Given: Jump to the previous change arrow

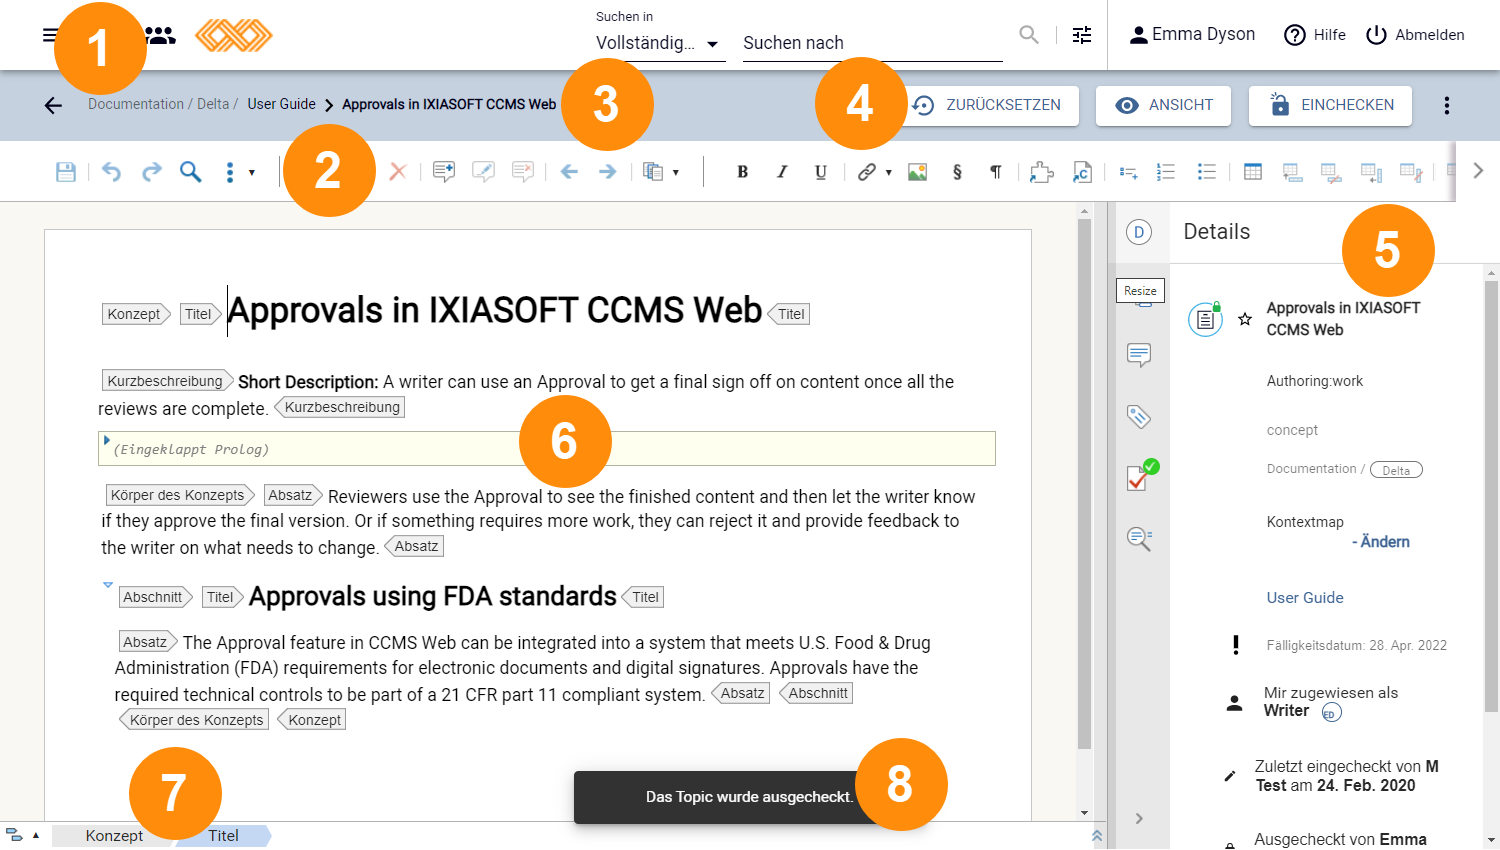Looking at the screenshot, I should [x=569, y=172].
